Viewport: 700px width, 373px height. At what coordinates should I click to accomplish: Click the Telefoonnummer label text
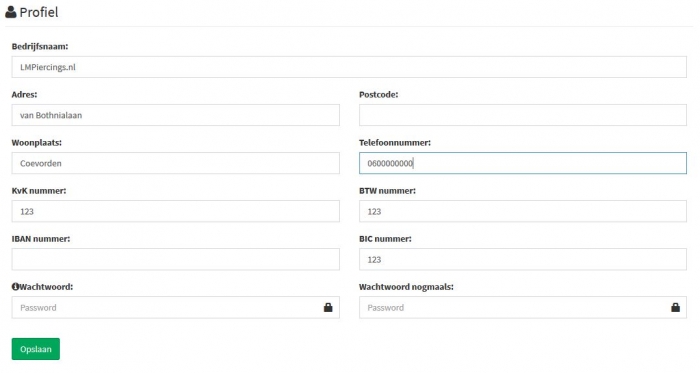coord(395,143)
